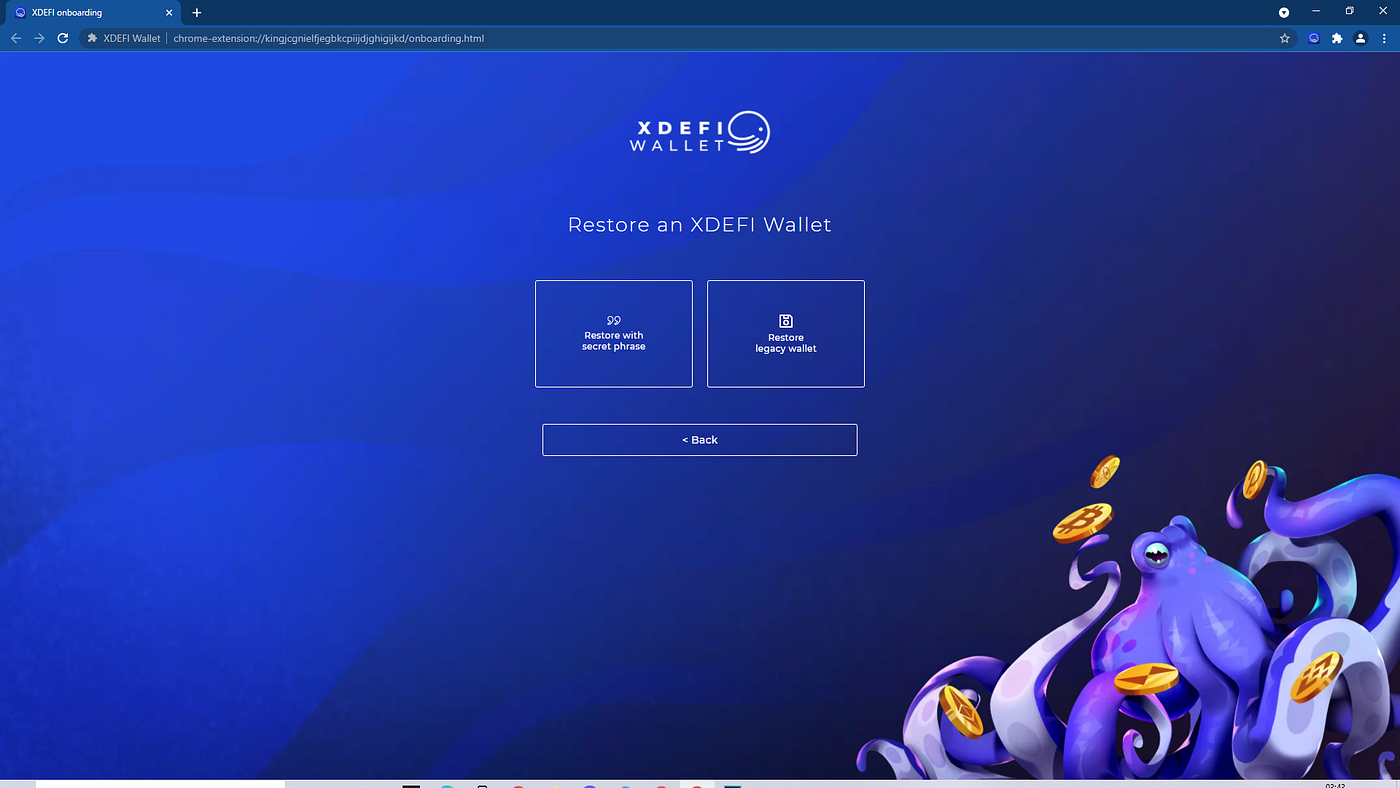
Task: Click the browser forward arrow
Action: point(39,38)
